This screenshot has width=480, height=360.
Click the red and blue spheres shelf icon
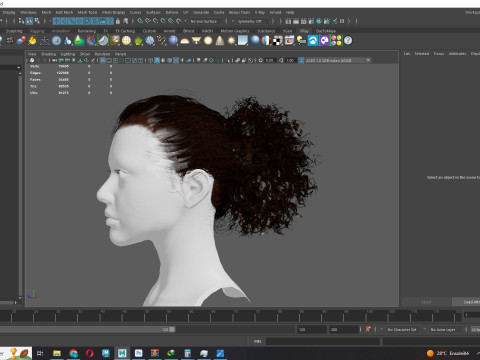(x=21, y=41)
